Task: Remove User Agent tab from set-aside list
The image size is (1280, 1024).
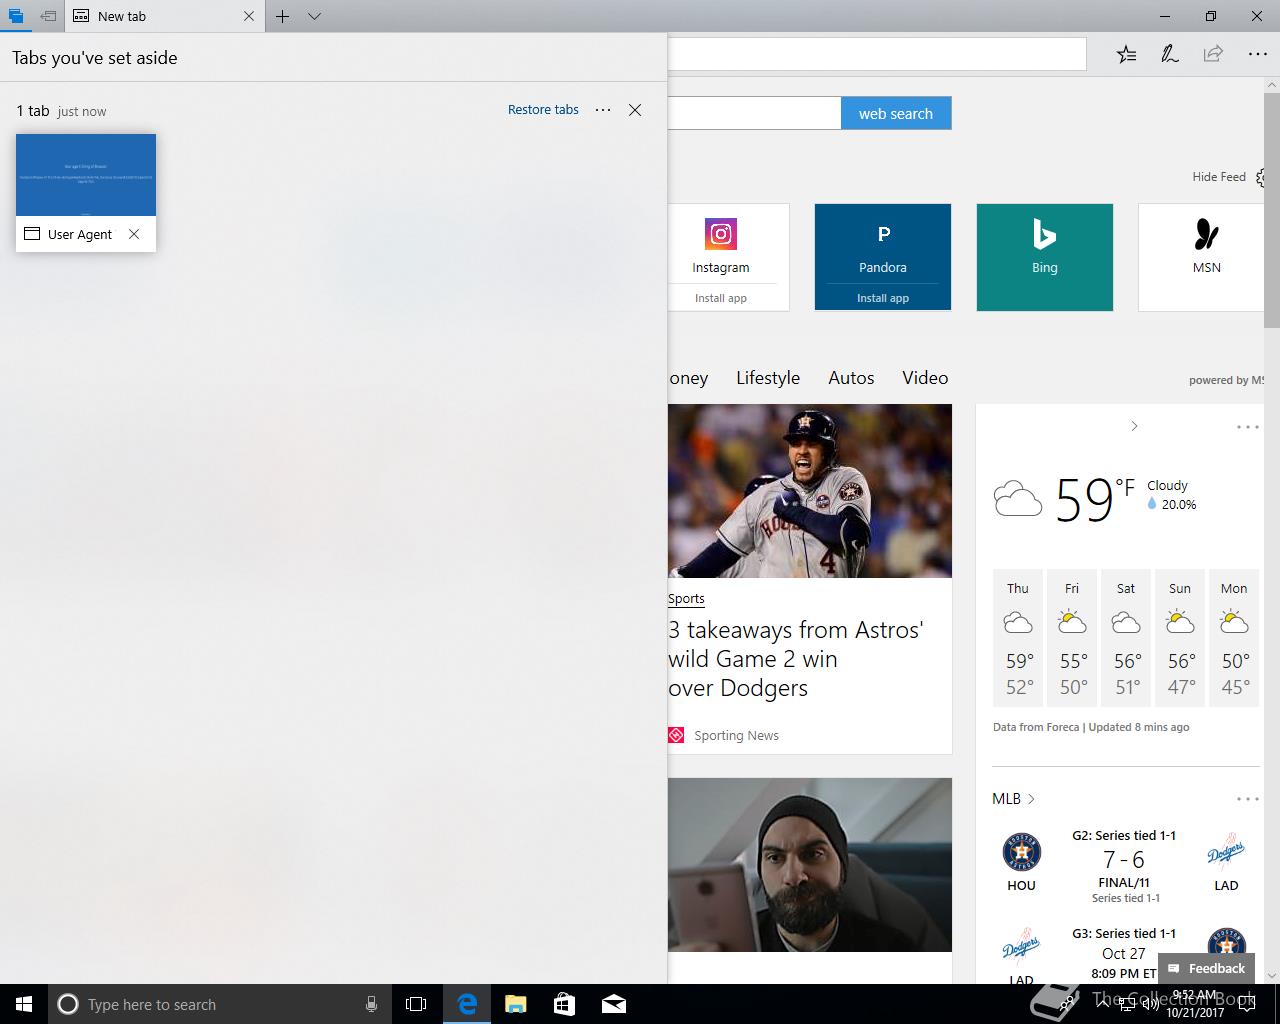Action: (134, 234)
